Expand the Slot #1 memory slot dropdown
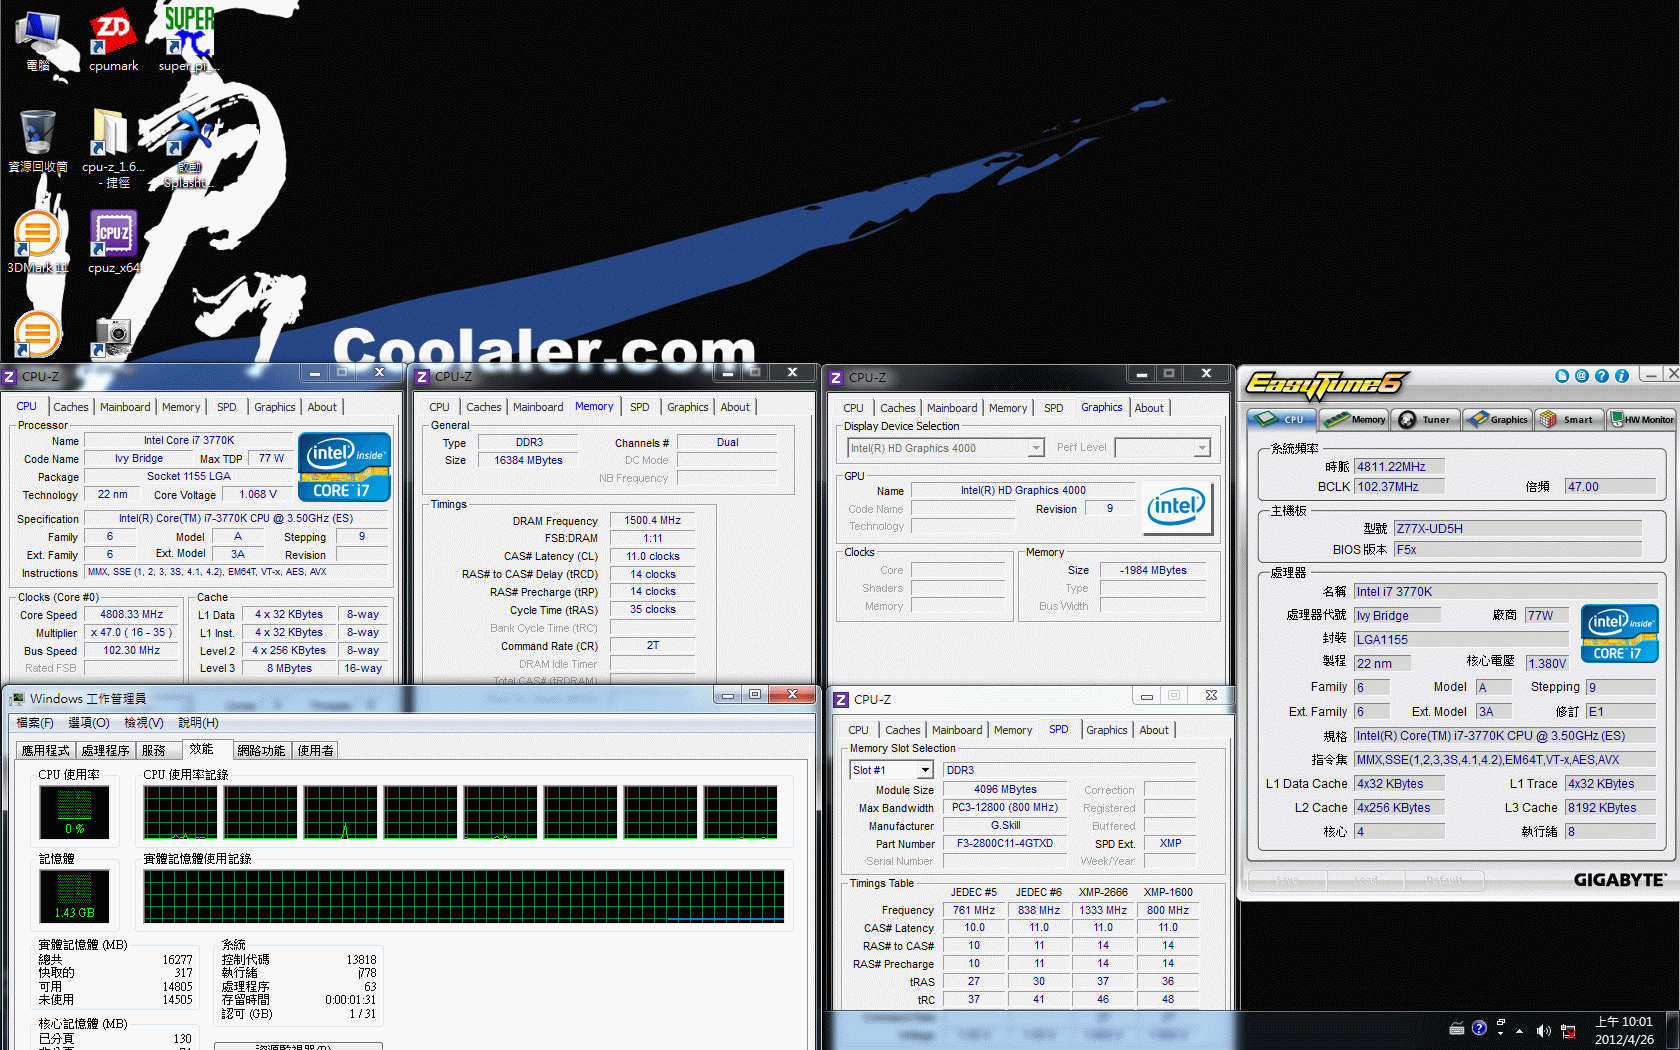The image size is (1680, 1050). [x=925, y=770]
